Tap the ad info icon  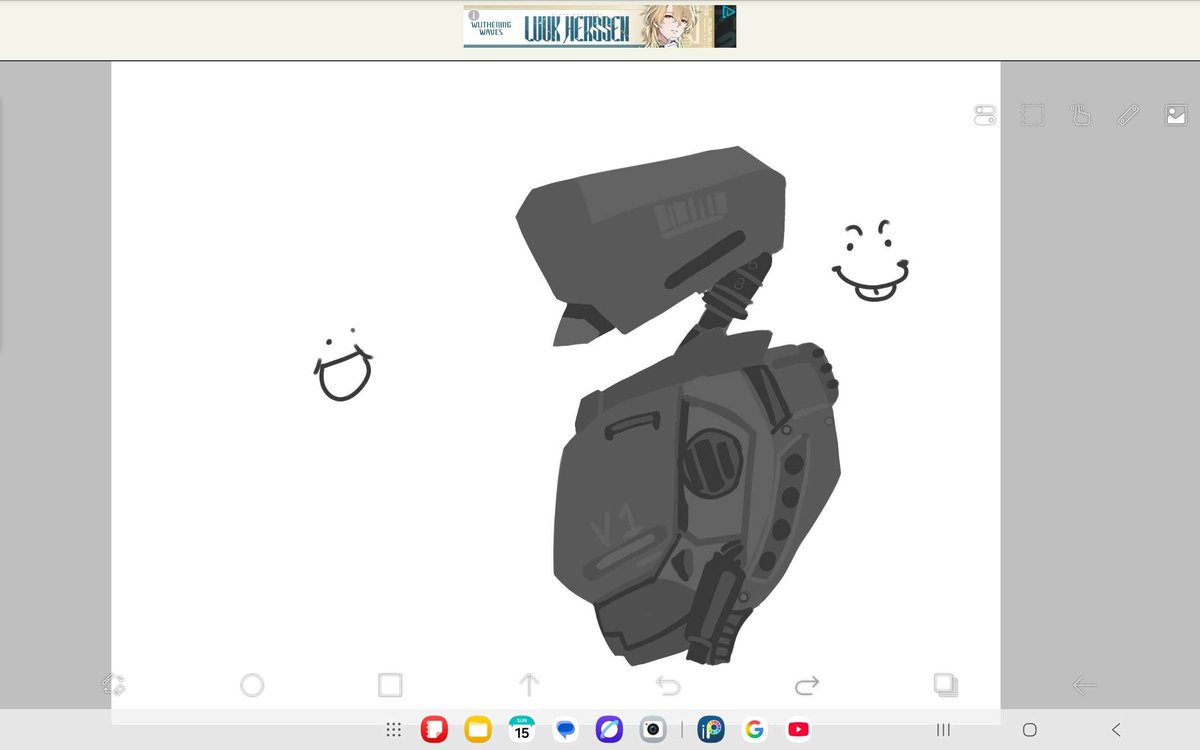pyautogui.click(x=474, y=15)
